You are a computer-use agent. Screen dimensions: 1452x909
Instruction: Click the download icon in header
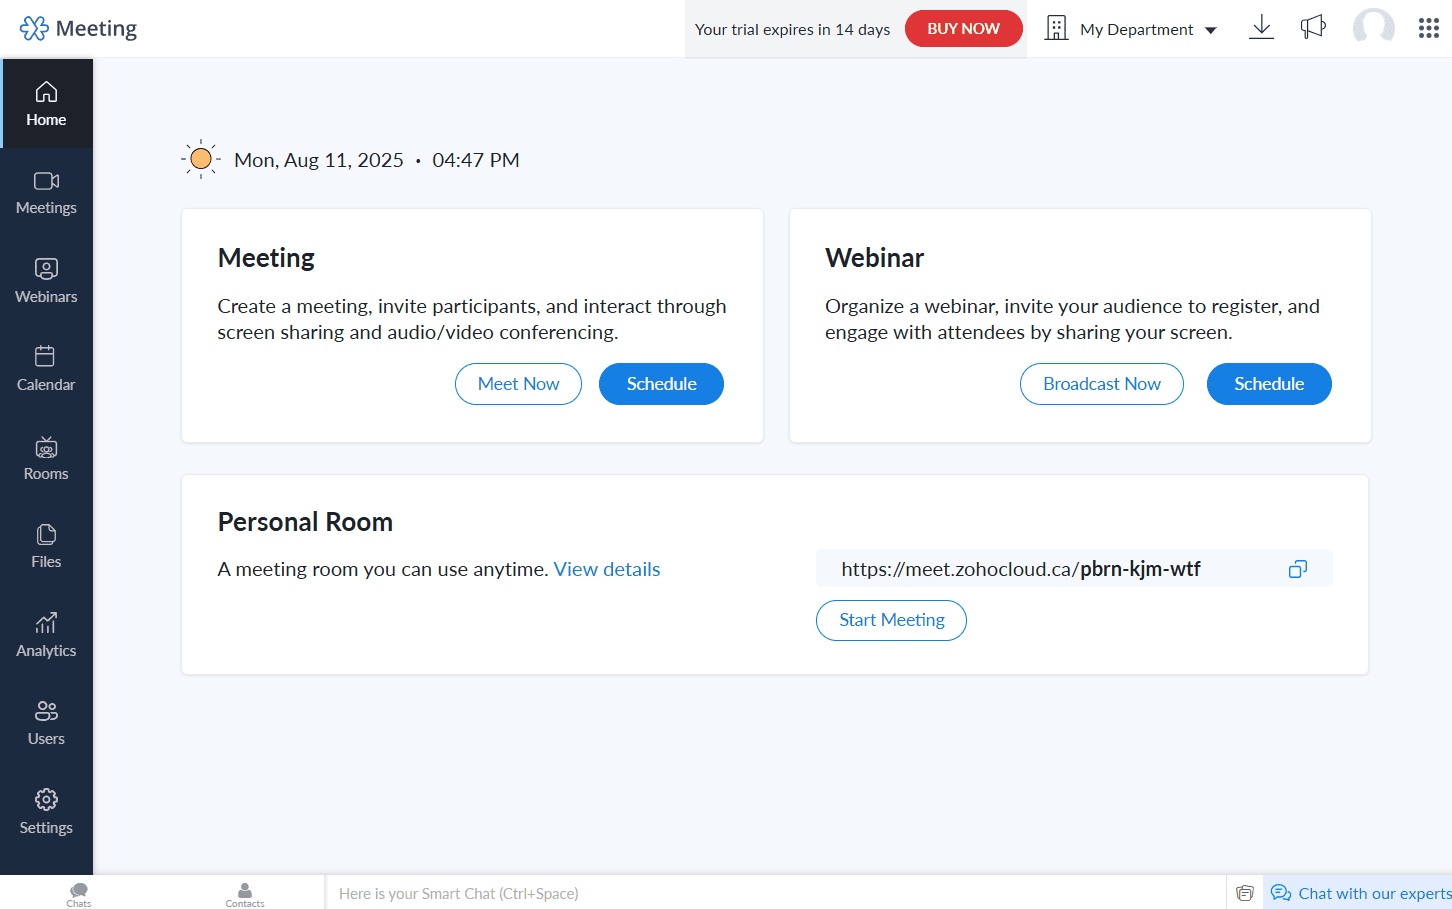coord(1261,27)
